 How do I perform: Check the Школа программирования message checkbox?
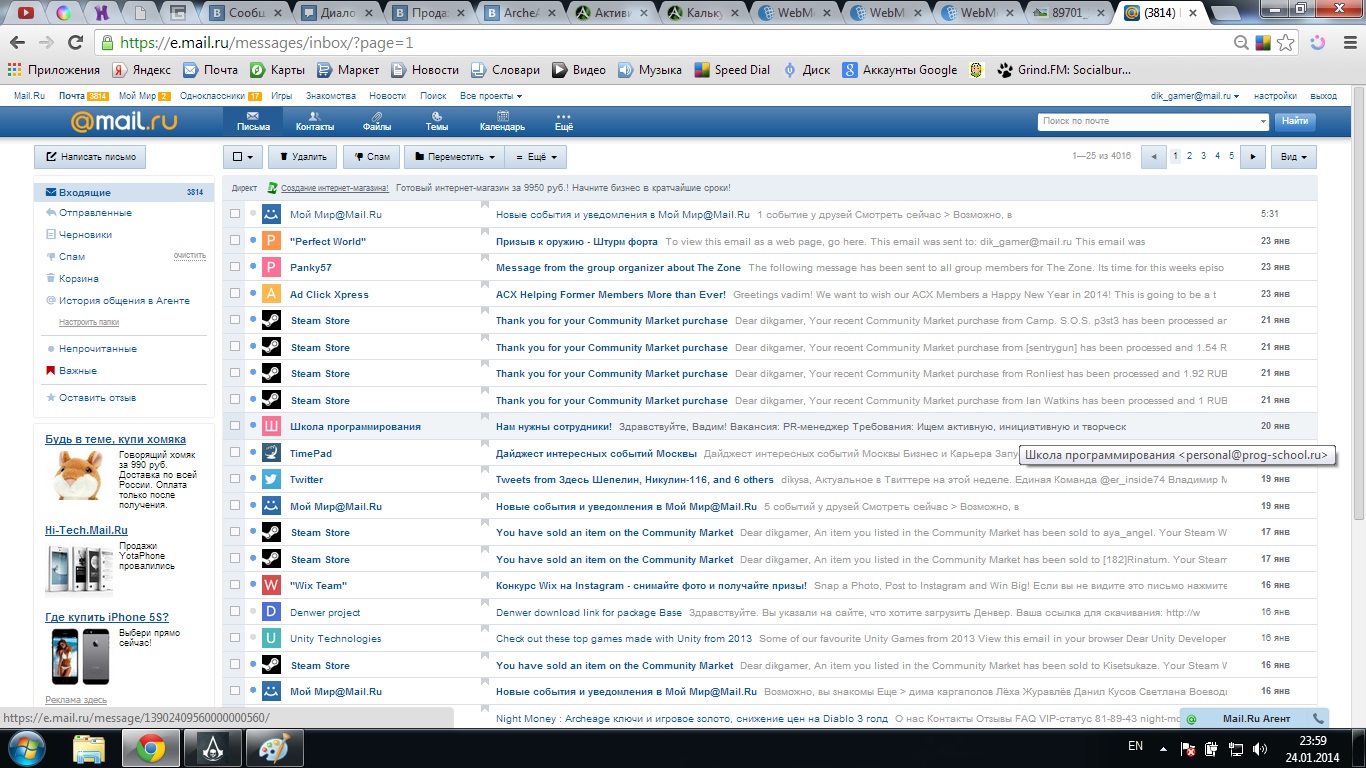[235, 426]
